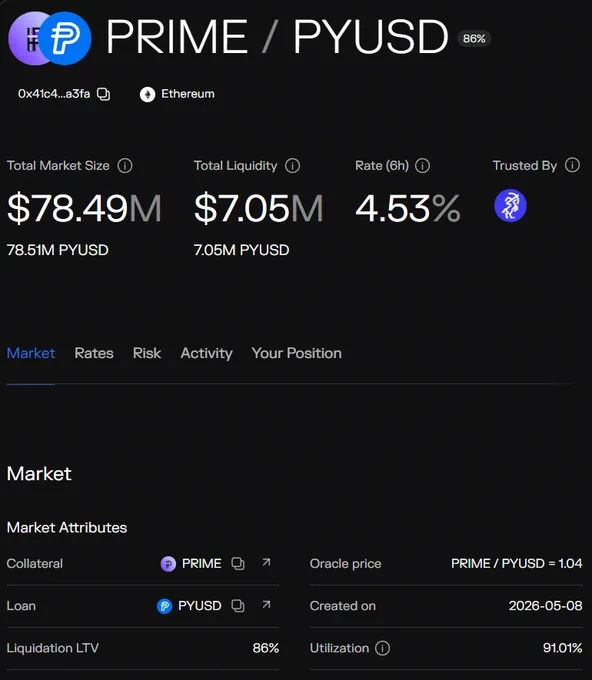The image size is (592, 680).
Task: Switch to the Market tab
Action: coord(31,353)
